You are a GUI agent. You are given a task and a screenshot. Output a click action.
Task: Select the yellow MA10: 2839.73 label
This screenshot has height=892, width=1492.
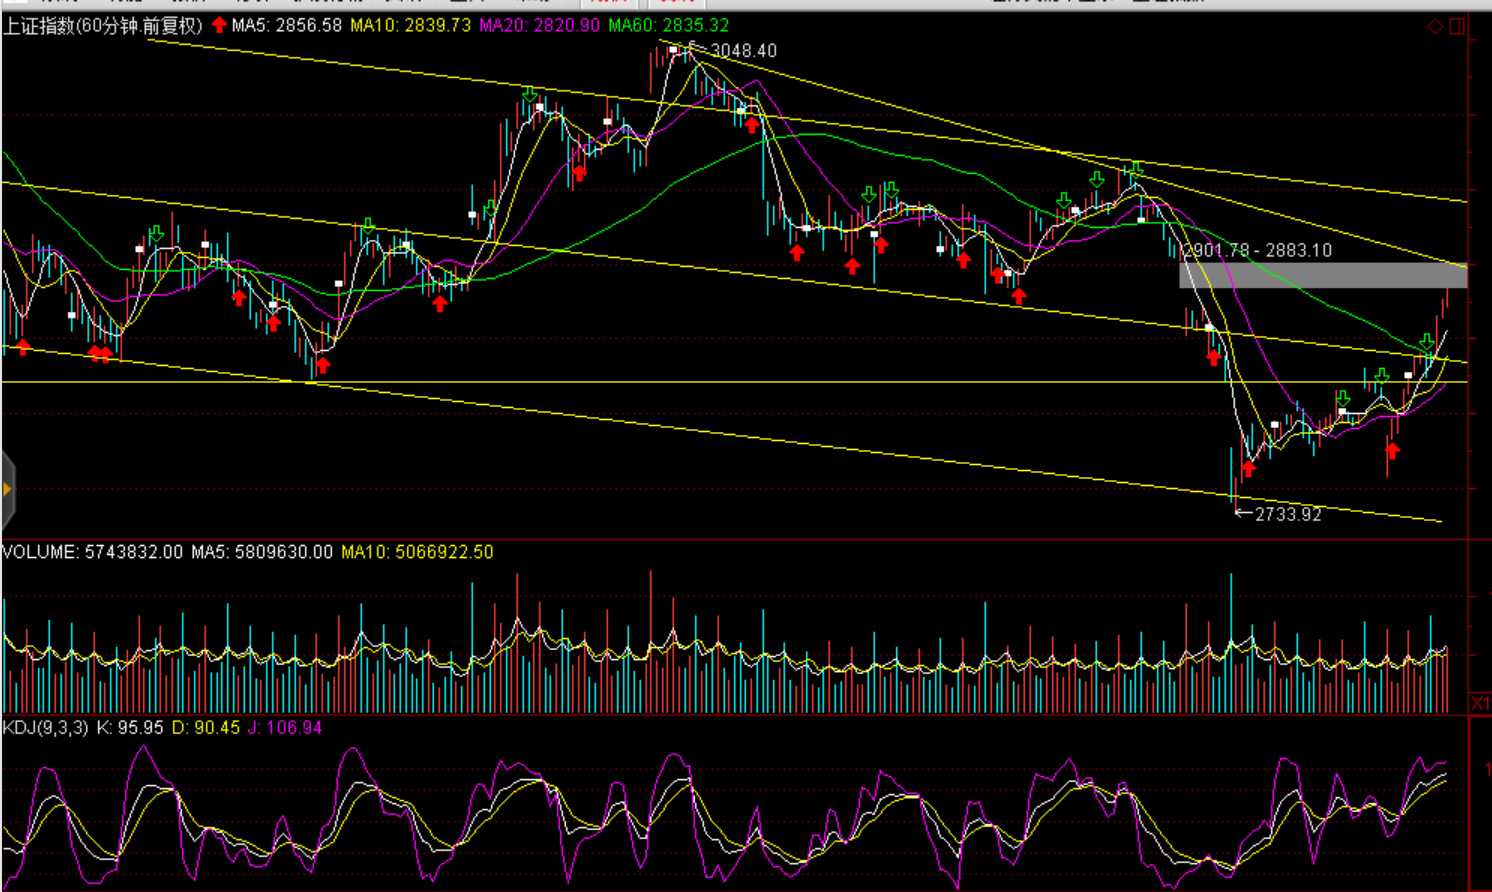tap(410, 25)
